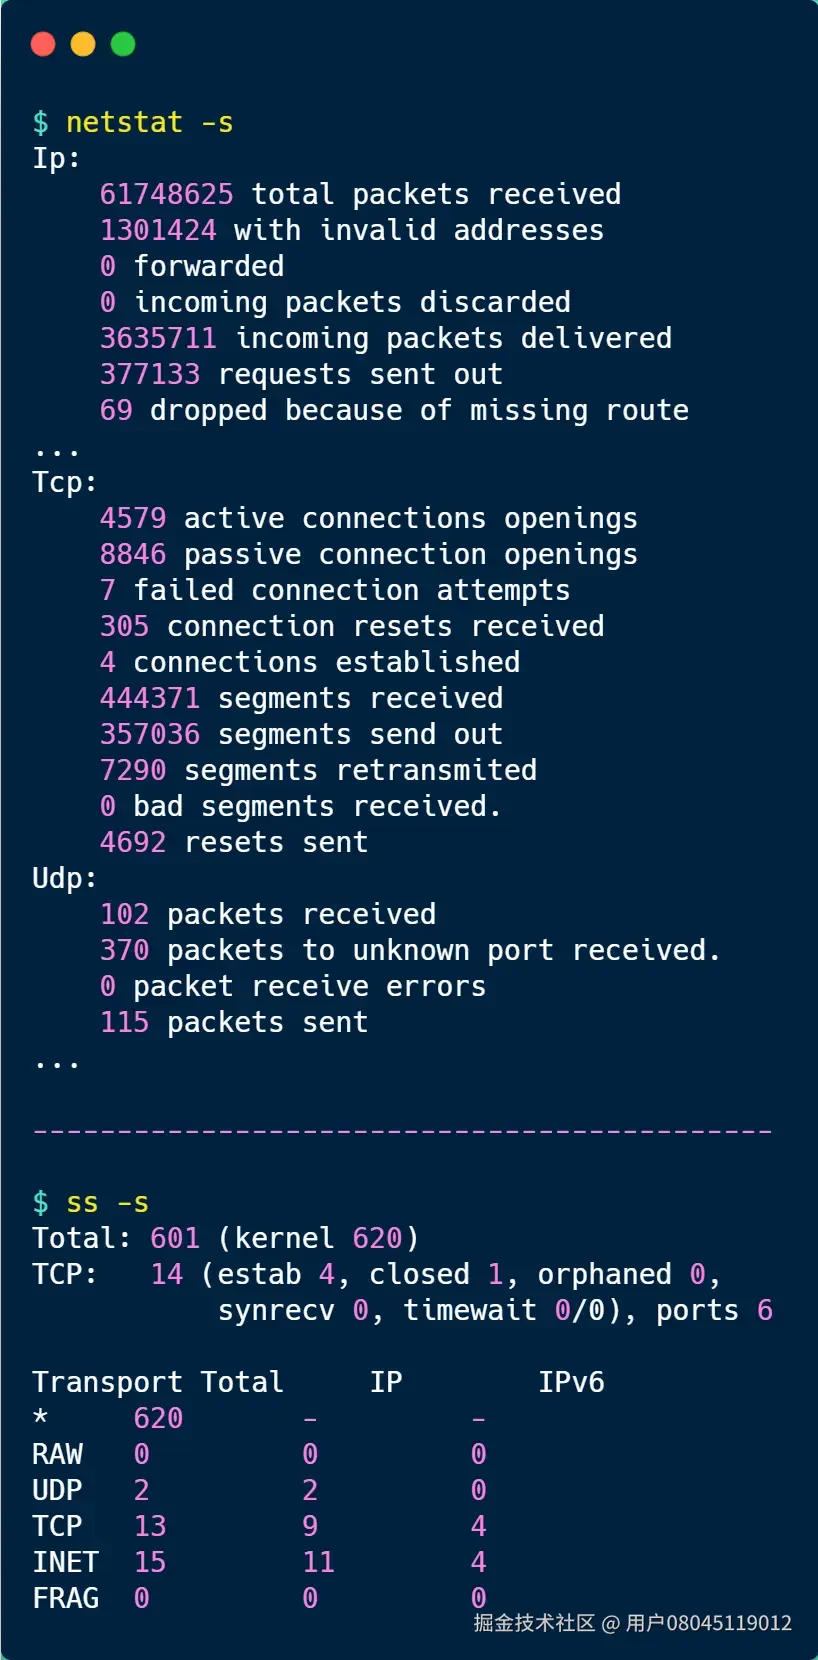The width and height of the screenshot is (818, 1660).
Task: Click the yellow minimize dot
Action: 83,44
